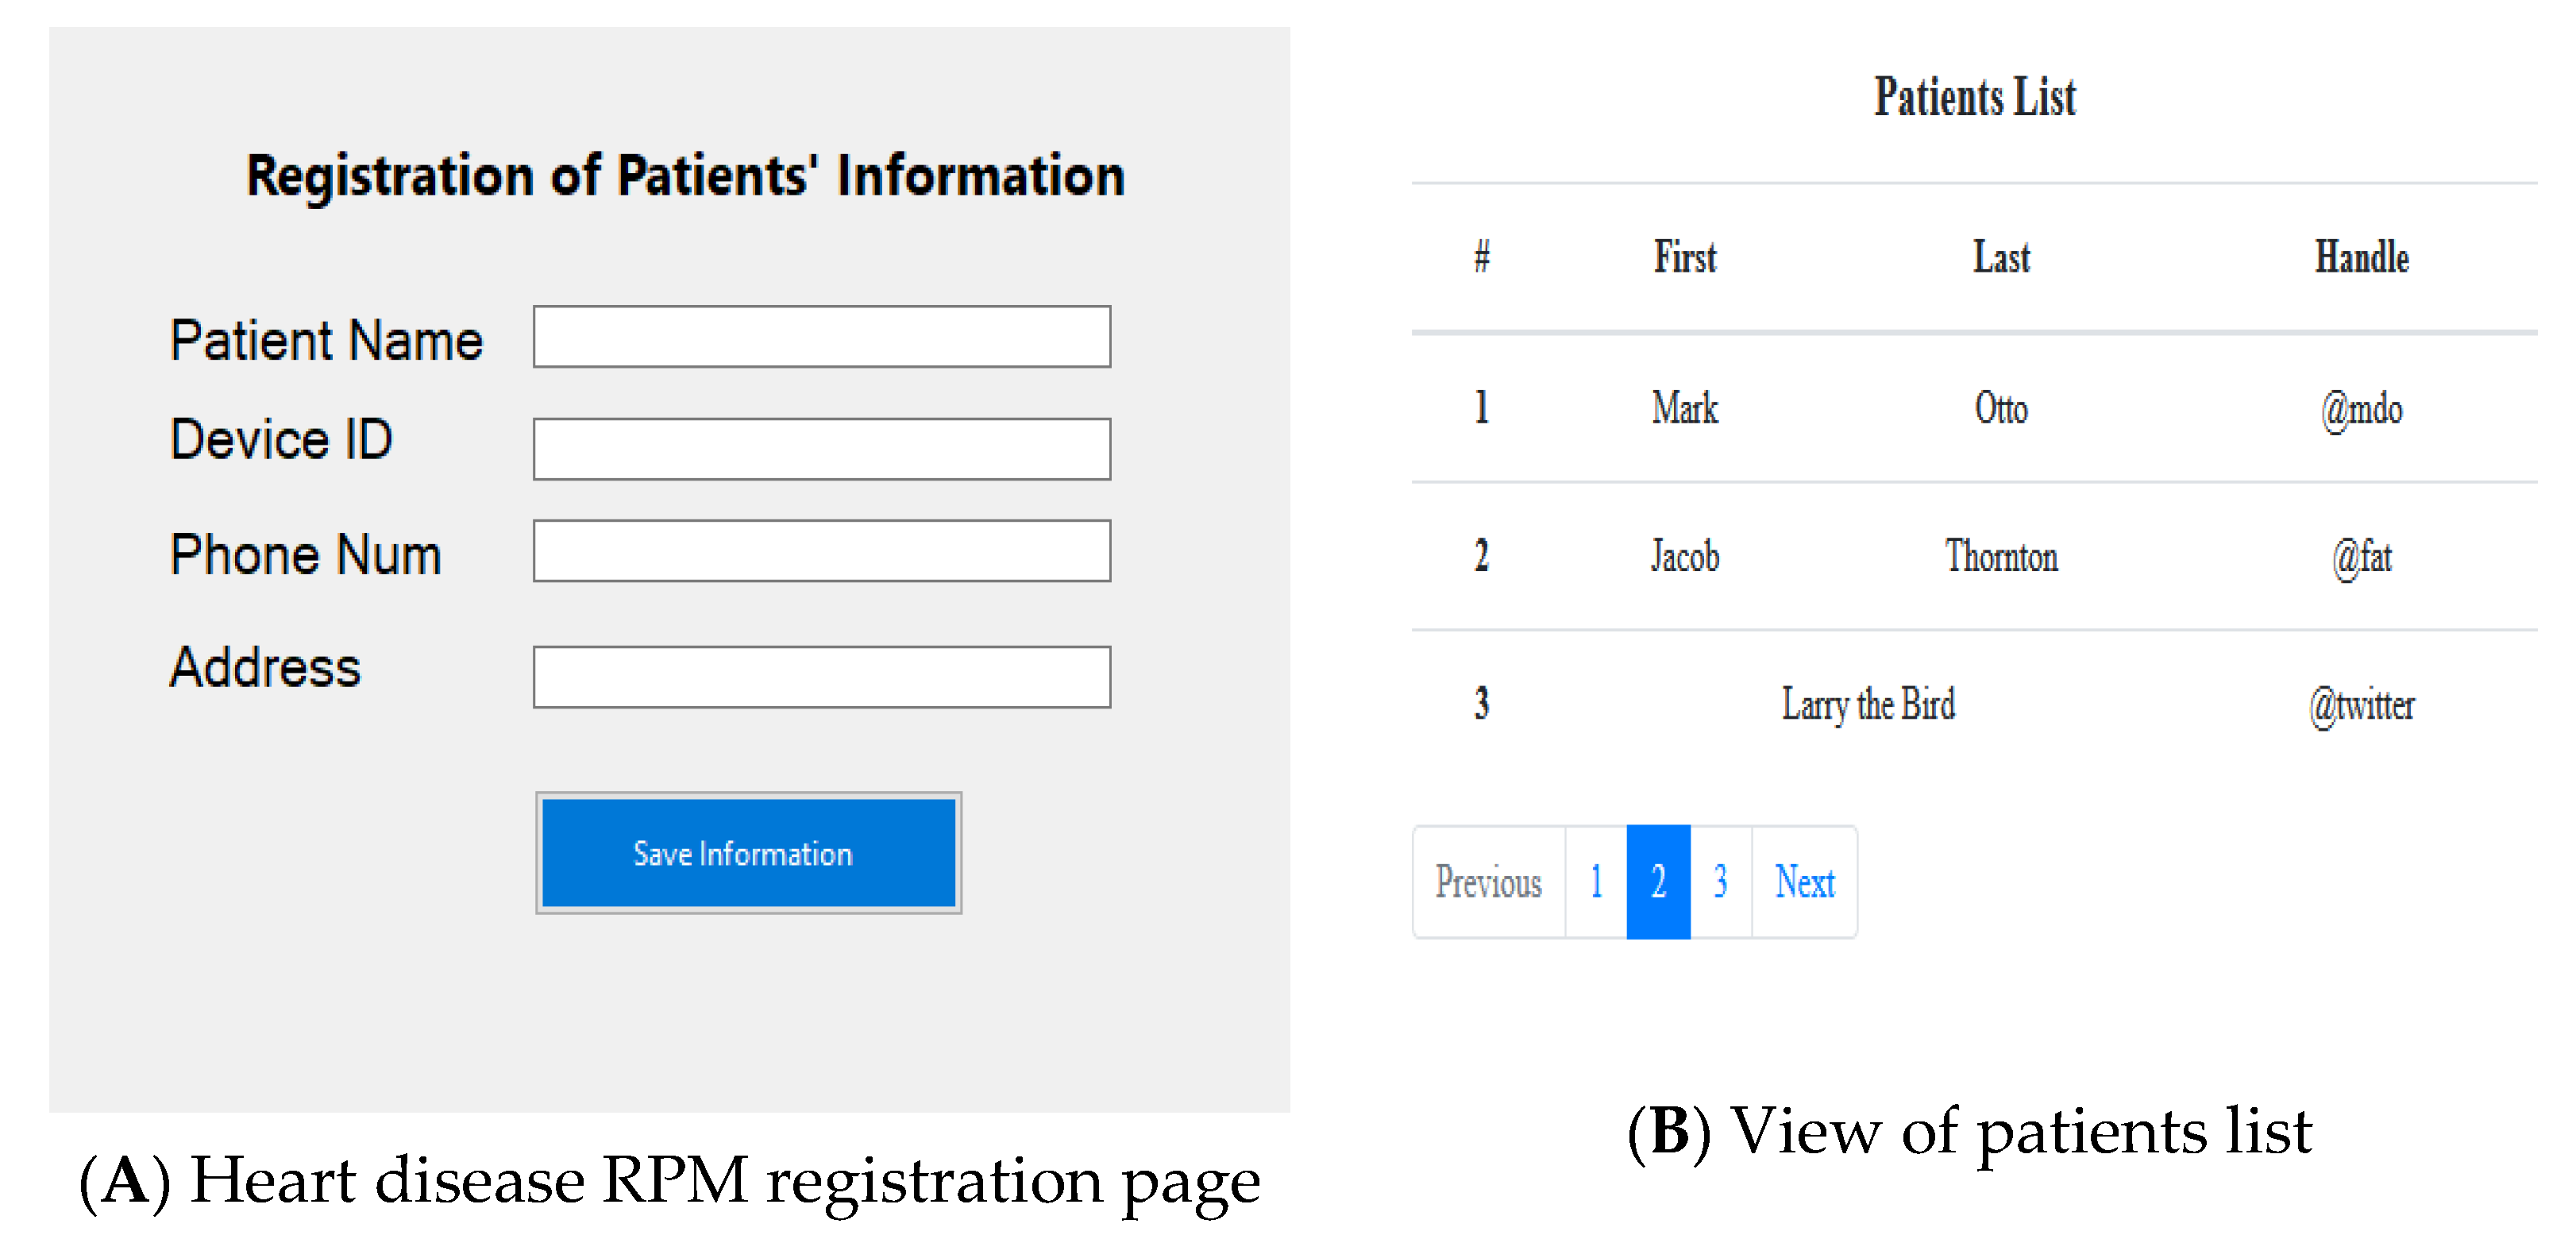Select the Address text field

pos(821,677)
